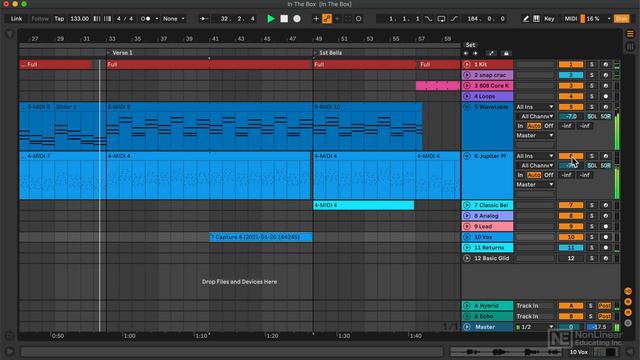The height and width of the screenshot is (360, 640).
Task: Solo the 1 Kit track
Action: click(x=591, y=64)
